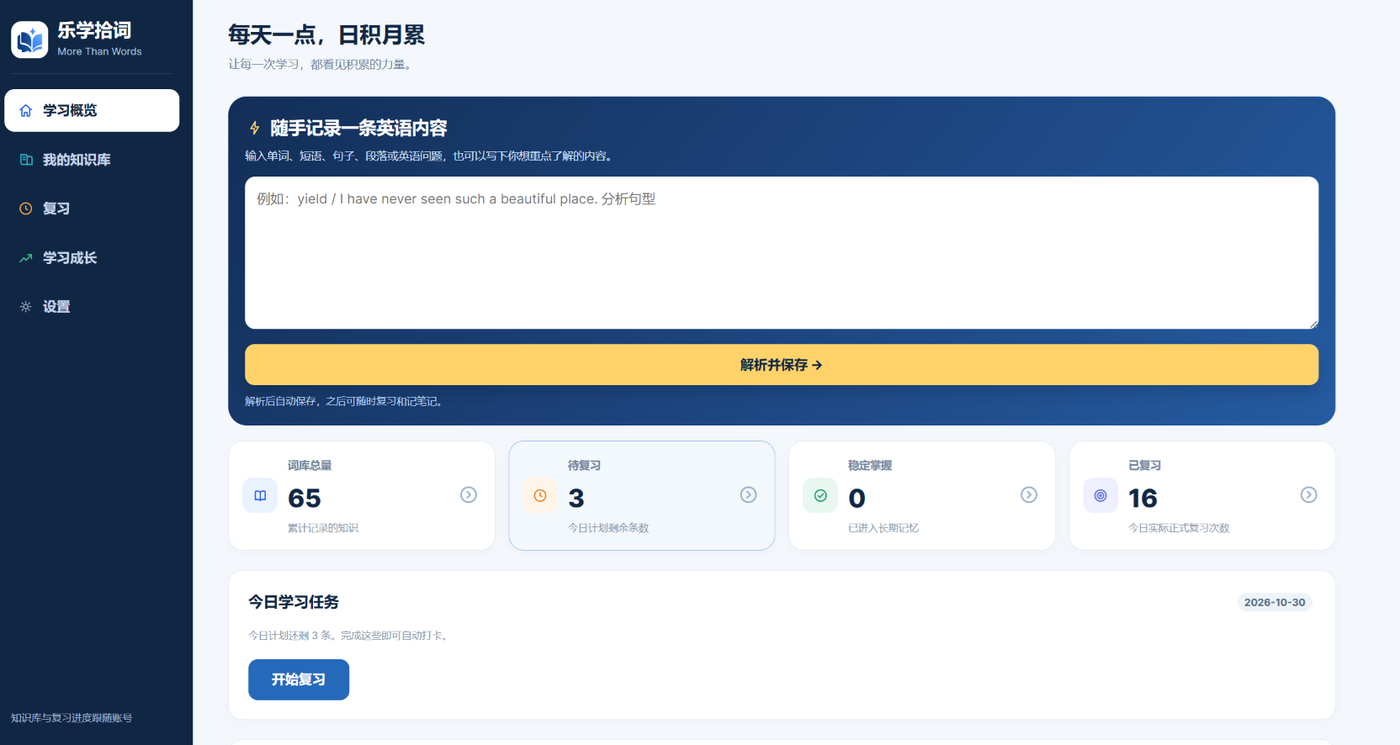Click the text area resize handle
The image size is (1400, 745).
(1313, 323)
